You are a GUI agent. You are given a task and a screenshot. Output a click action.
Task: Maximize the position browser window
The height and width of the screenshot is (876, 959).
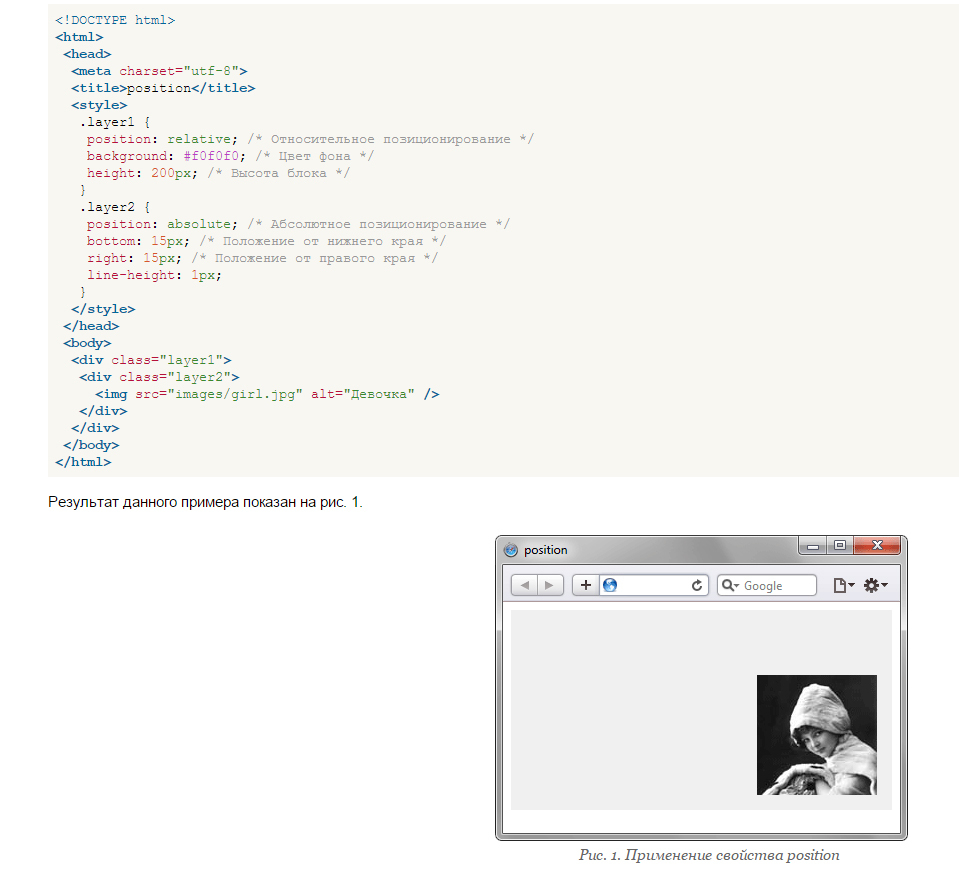click(x=840, y=546)
